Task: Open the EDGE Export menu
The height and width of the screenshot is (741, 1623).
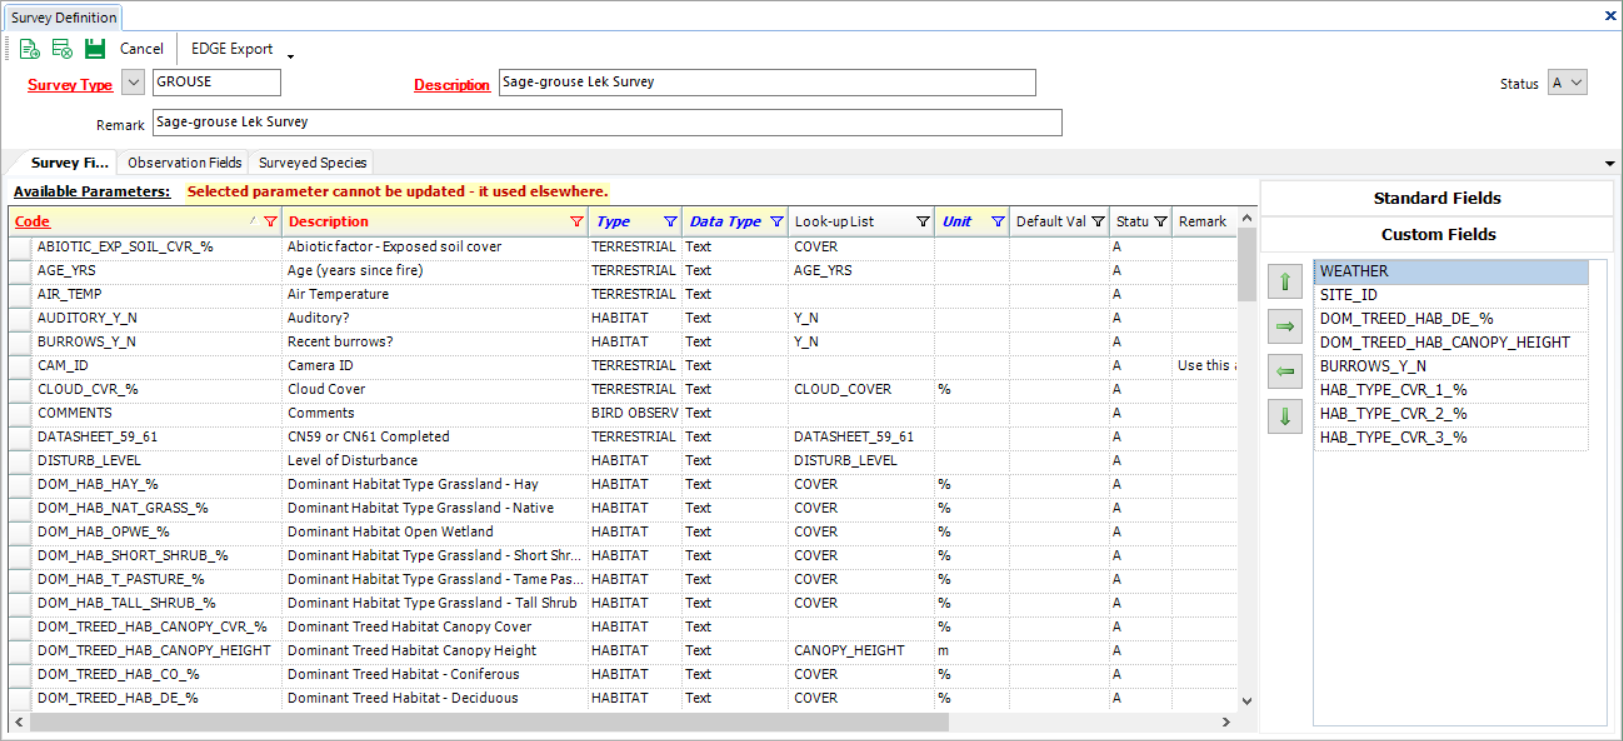Action: pos(231,48)
